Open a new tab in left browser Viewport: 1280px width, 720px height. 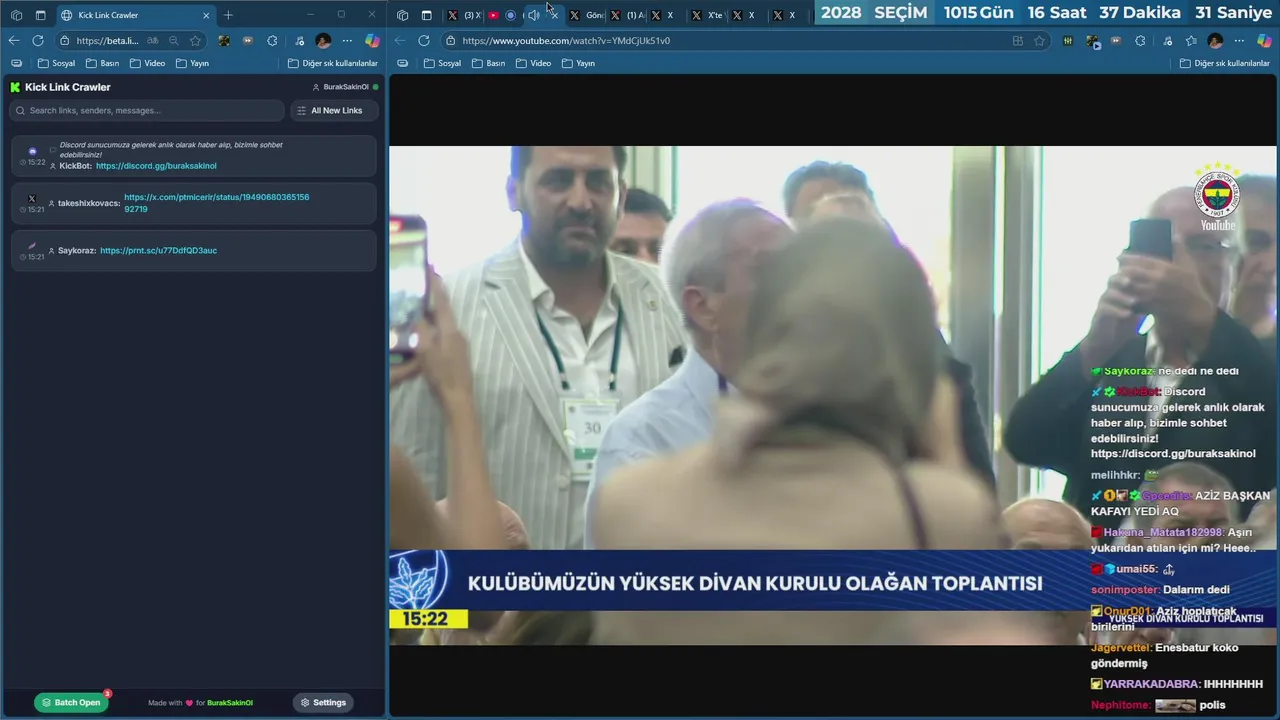click(x=228, y=15)
